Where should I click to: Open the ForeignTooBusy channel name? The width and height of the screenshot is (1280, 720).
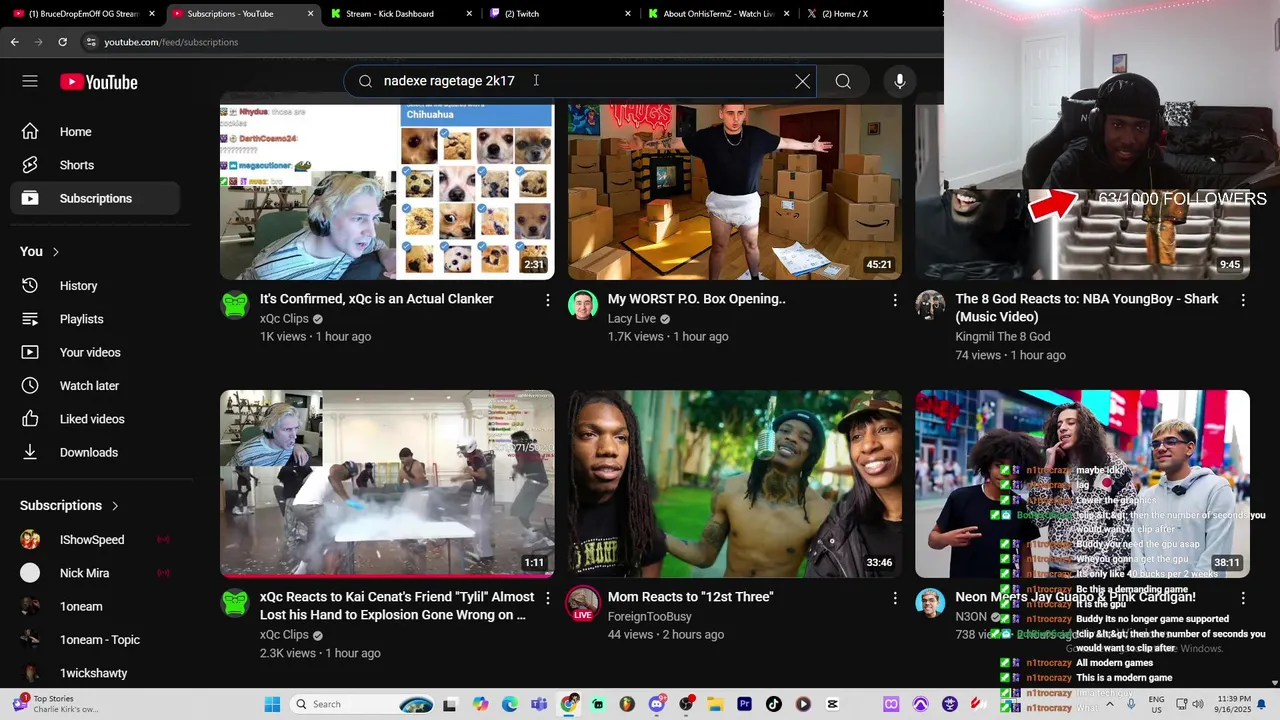(x=650, y=617)
